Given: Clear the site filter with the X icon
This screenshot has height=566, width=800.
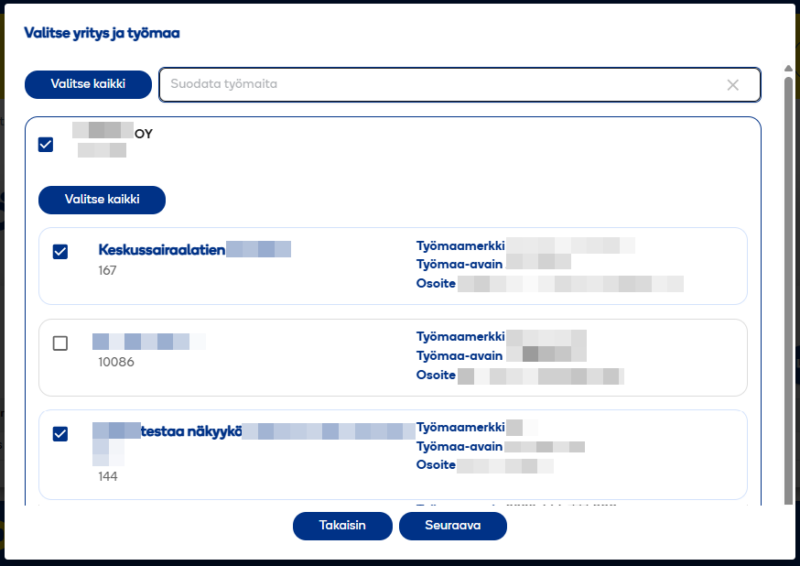Looking at the screenshot, I should point(733,85).
